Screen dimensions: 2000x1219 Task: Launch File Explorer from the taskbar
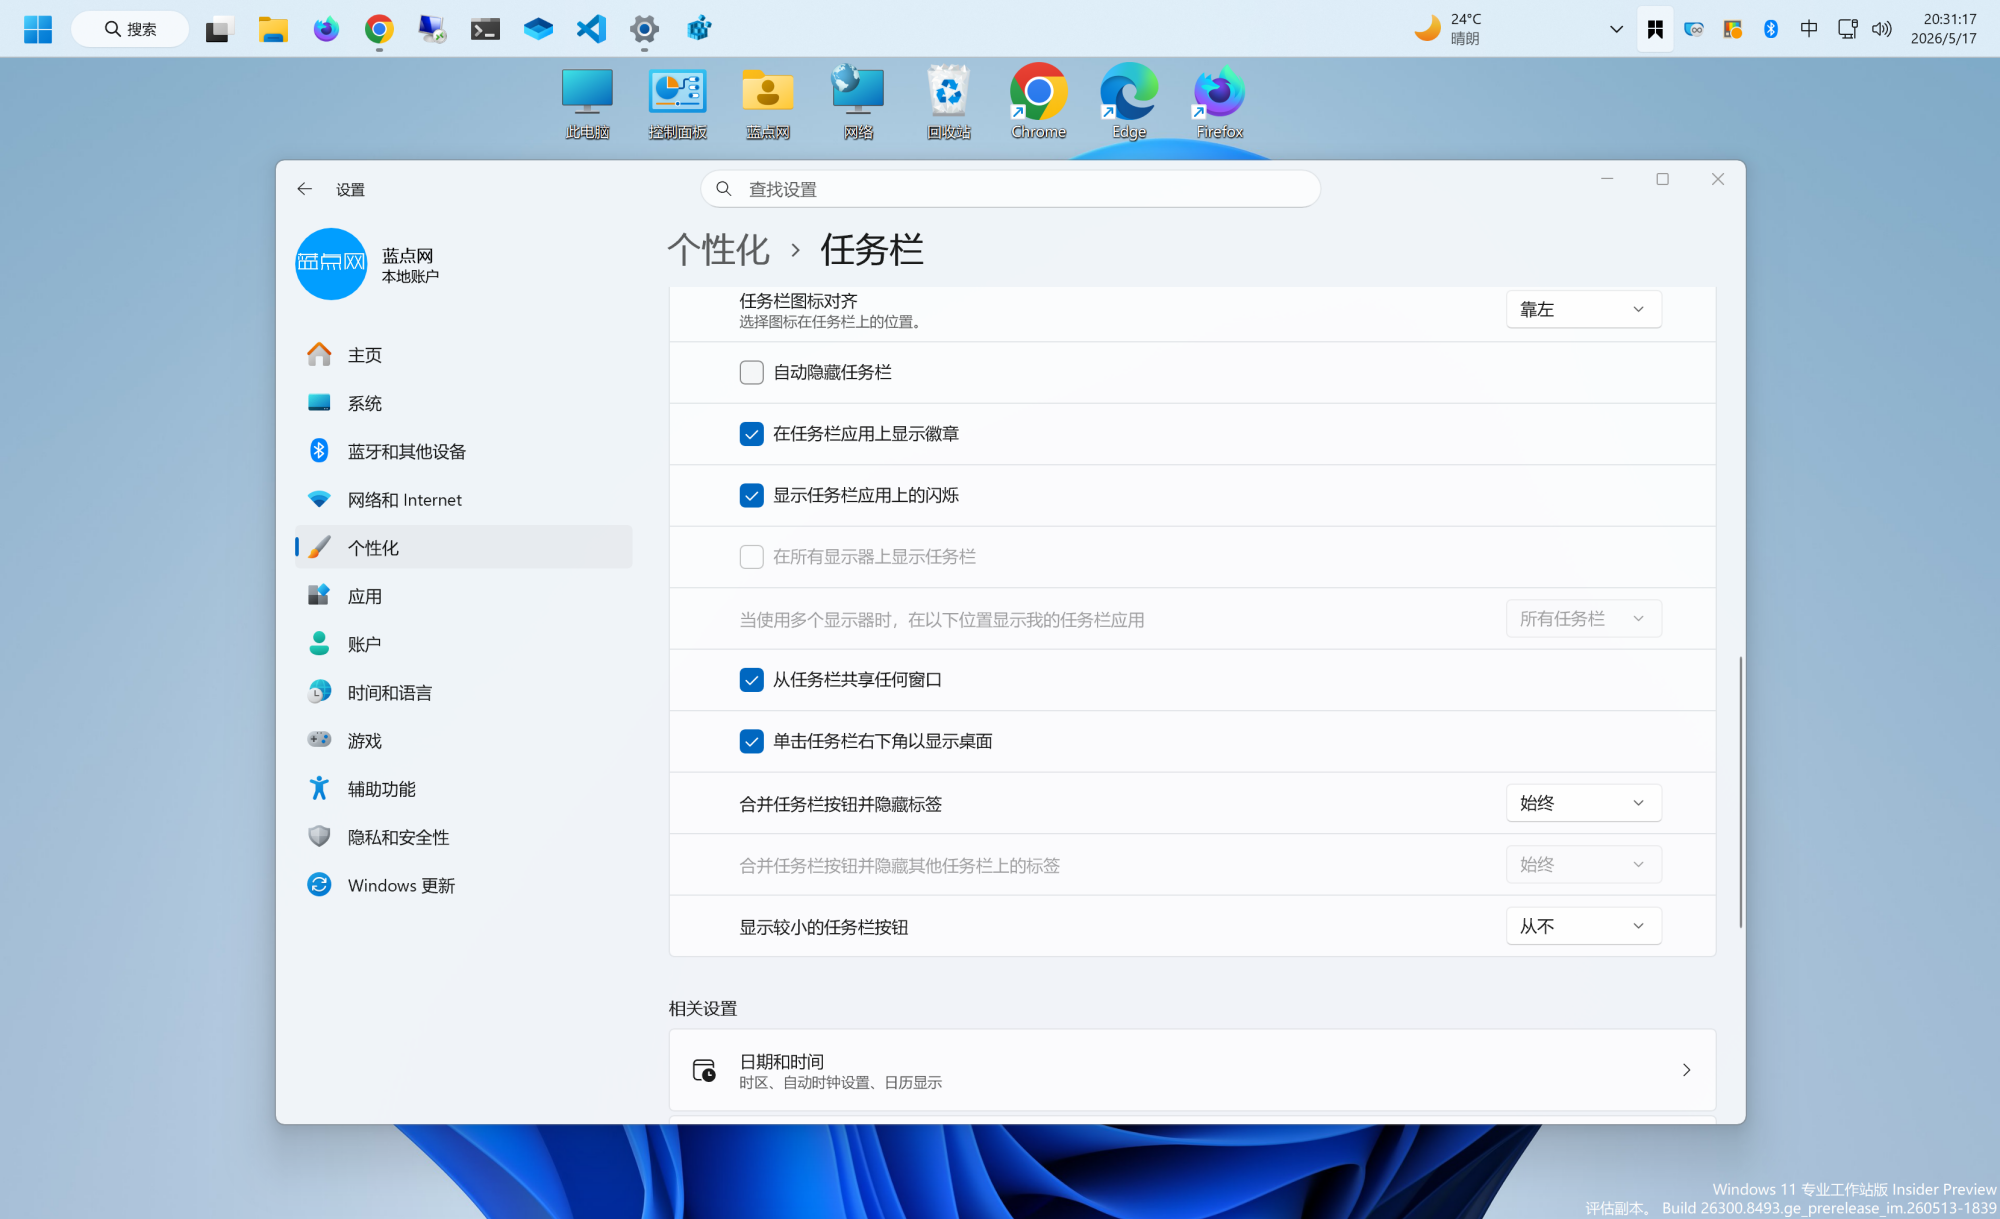[x=273, y=29]
